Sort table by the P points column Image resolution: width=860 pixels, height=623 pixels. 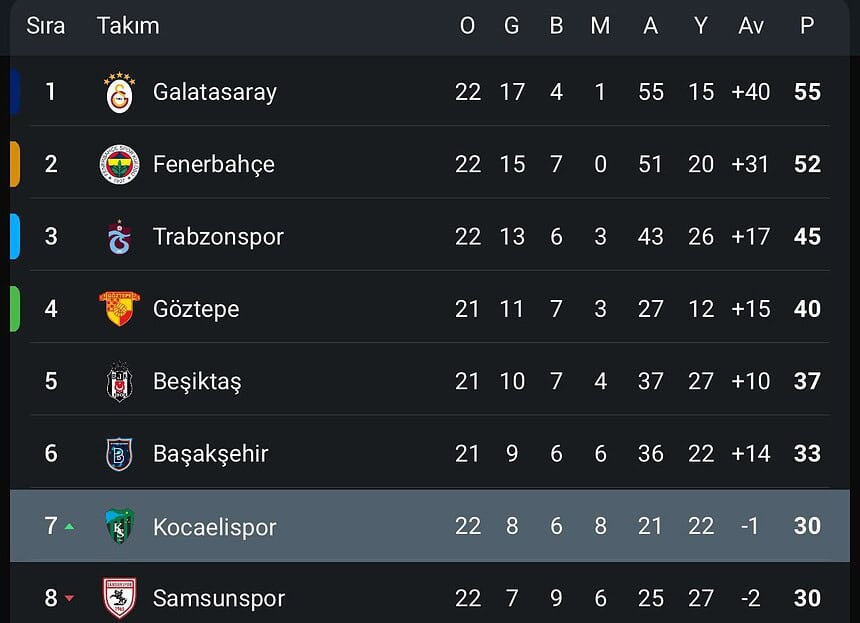pos(806,26)
